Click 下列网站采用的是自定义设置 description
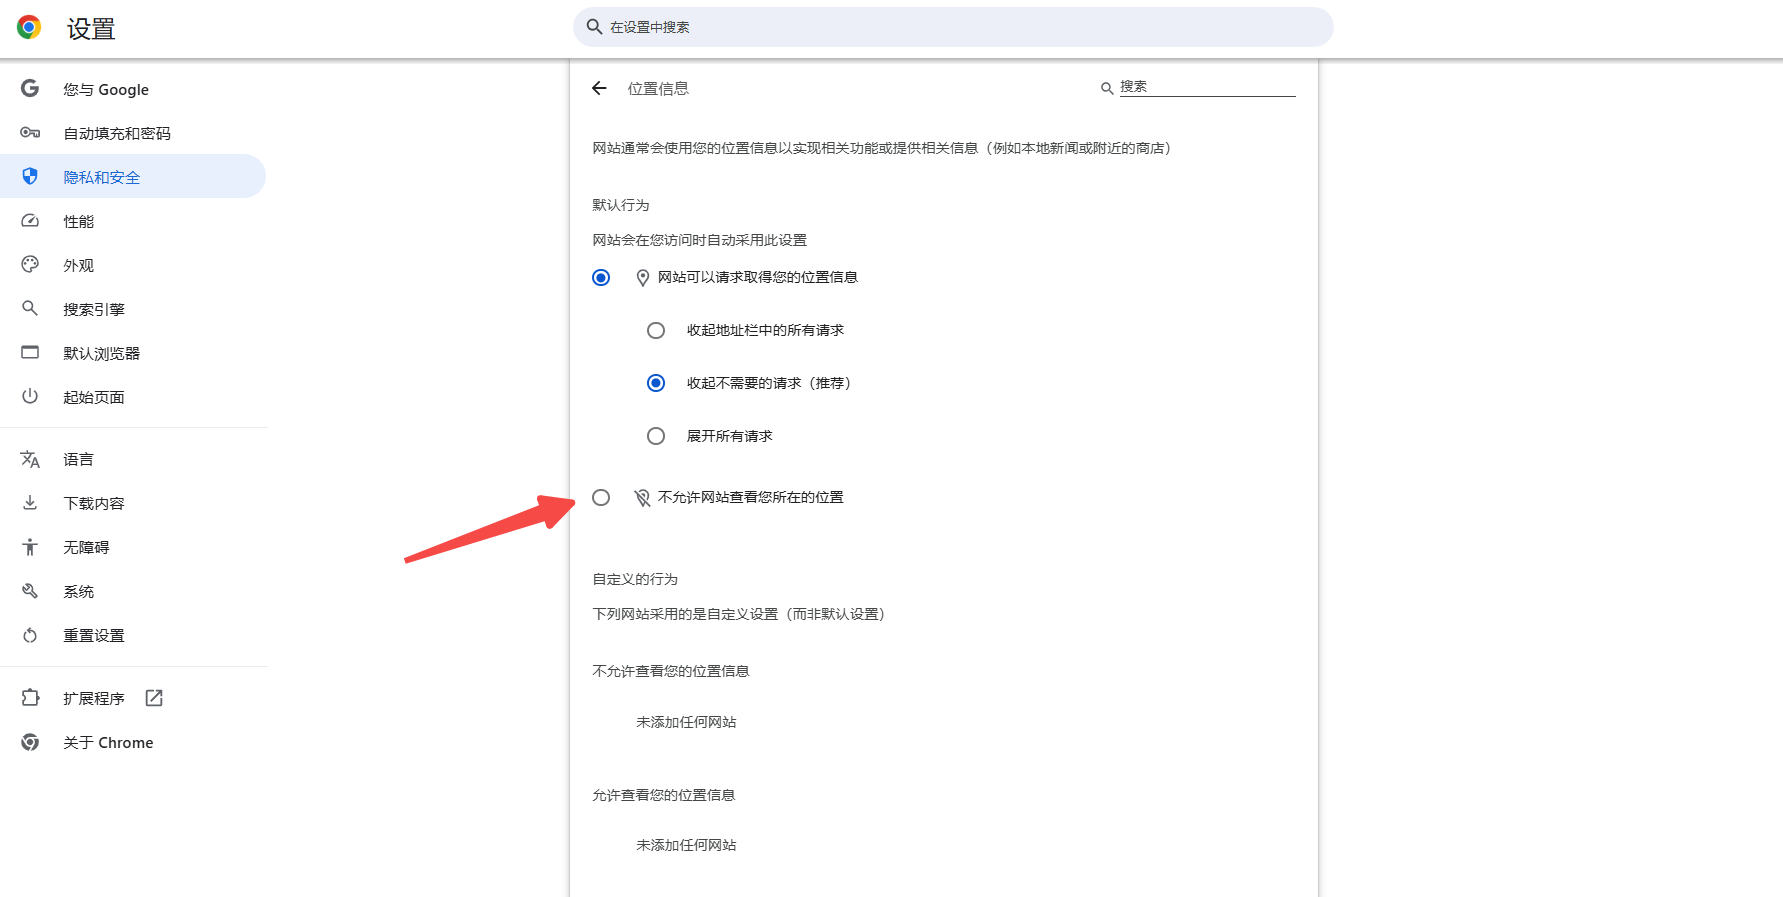The image size is (1783, 897). (x=740, y=614)
